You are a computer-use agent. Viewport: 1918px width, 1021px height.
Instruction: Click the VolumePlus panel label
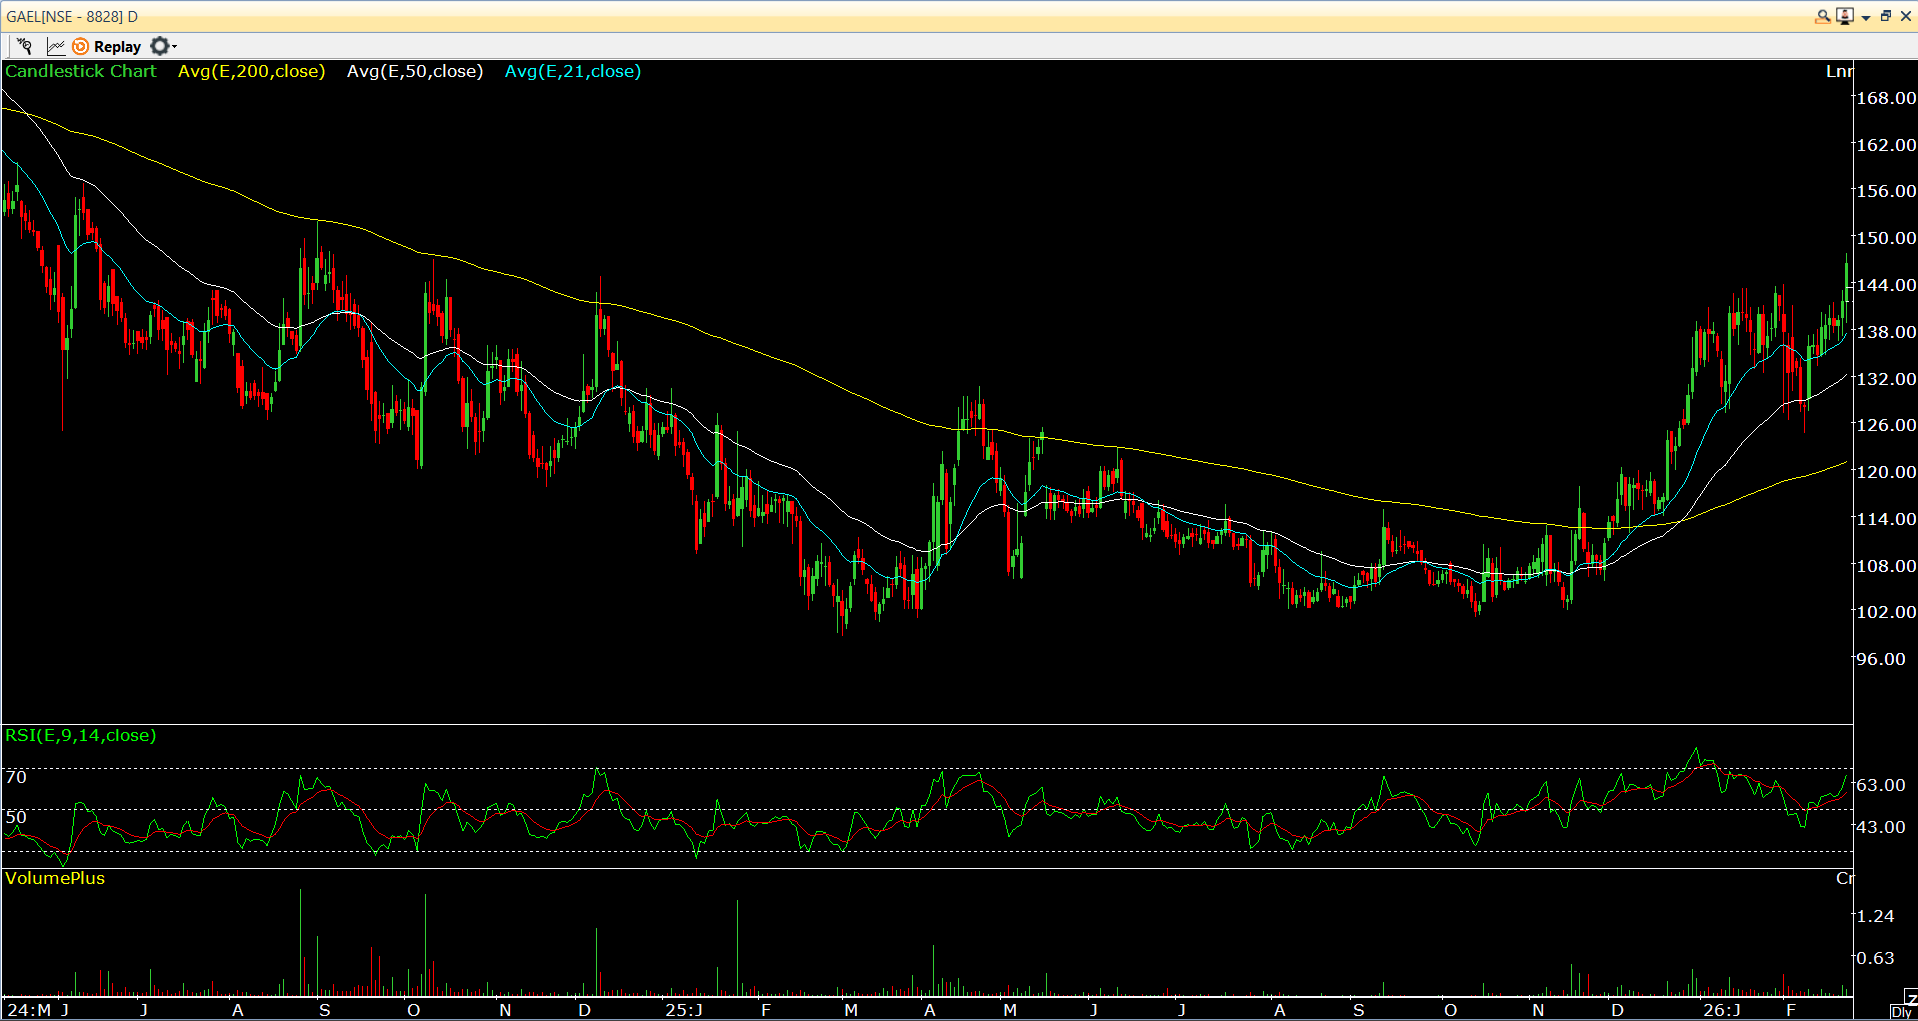[x=55, y=878]
